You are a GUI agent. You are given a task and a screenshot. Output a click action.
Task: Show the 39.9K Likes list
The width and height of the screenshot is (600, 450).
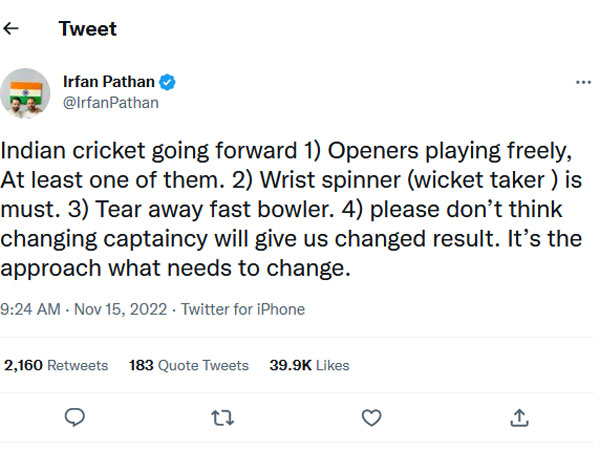[x=309, y=365]
